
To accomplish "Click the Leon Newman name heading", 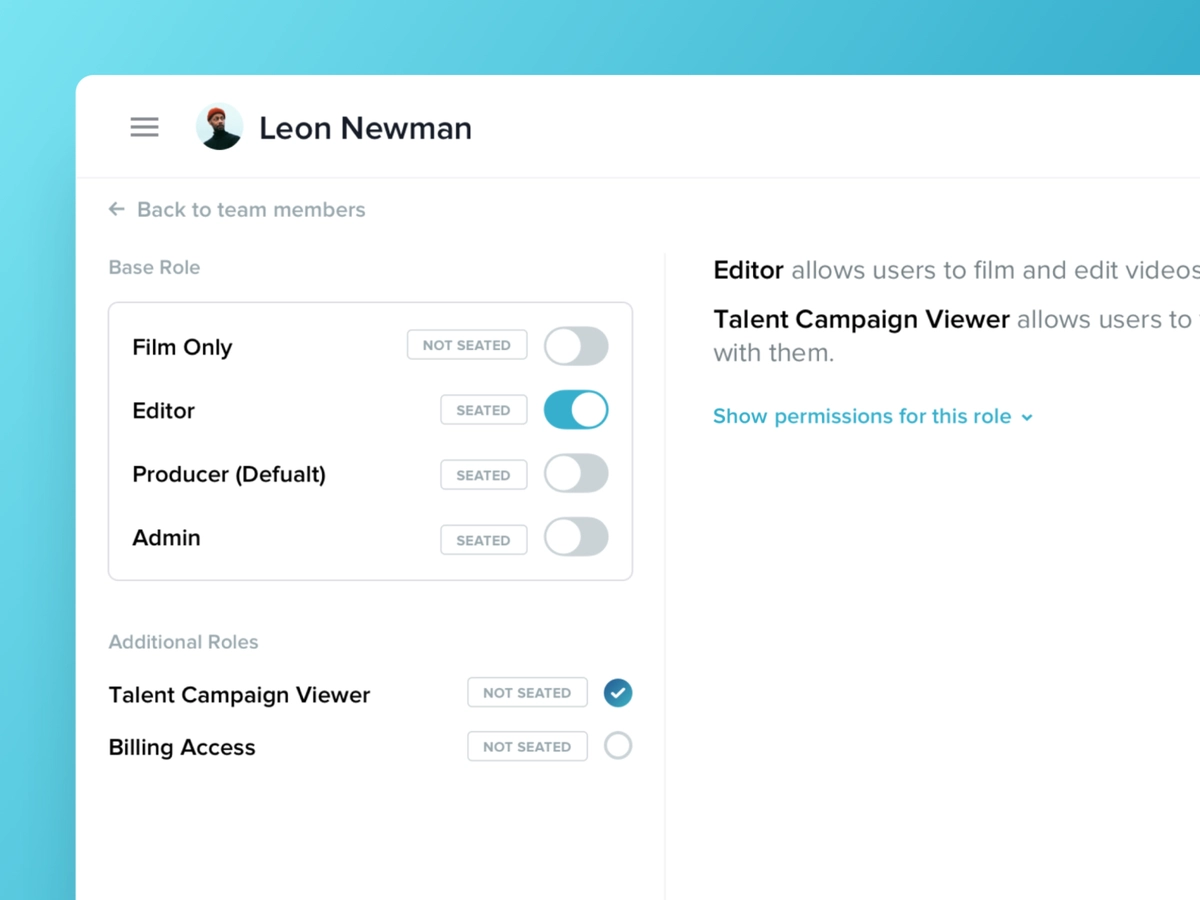I will coord(365,128).
